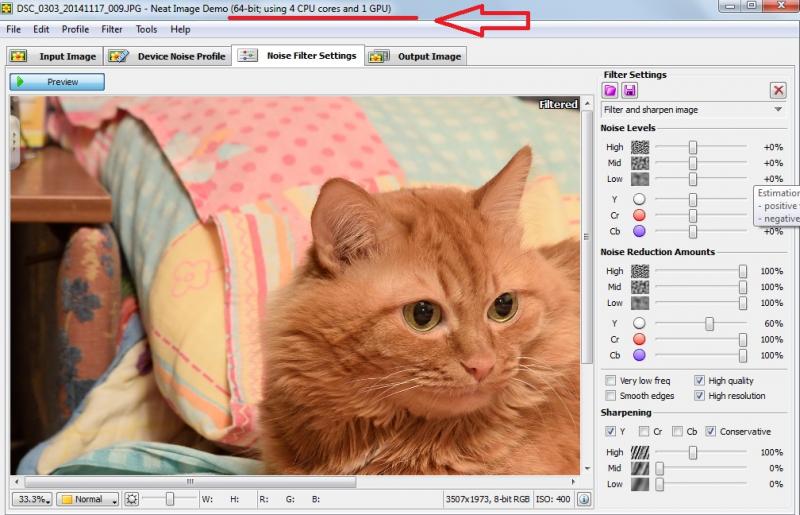
Task: Uncheck the High quality checkbox
Action: [699, 380]
